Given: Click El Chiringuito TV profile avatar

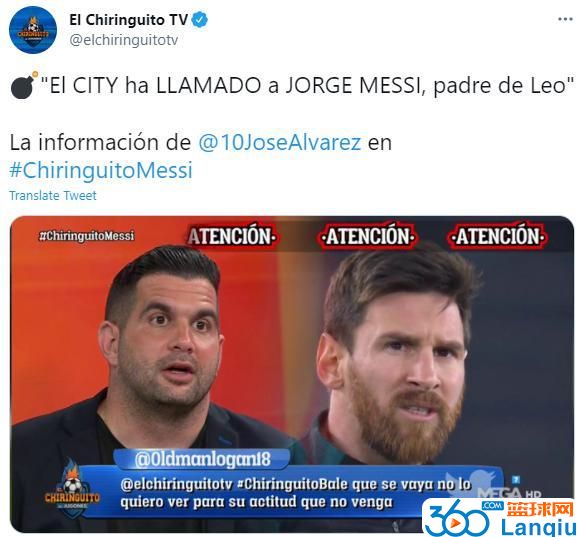Looking at the screenshot, I should pos(33,30).
